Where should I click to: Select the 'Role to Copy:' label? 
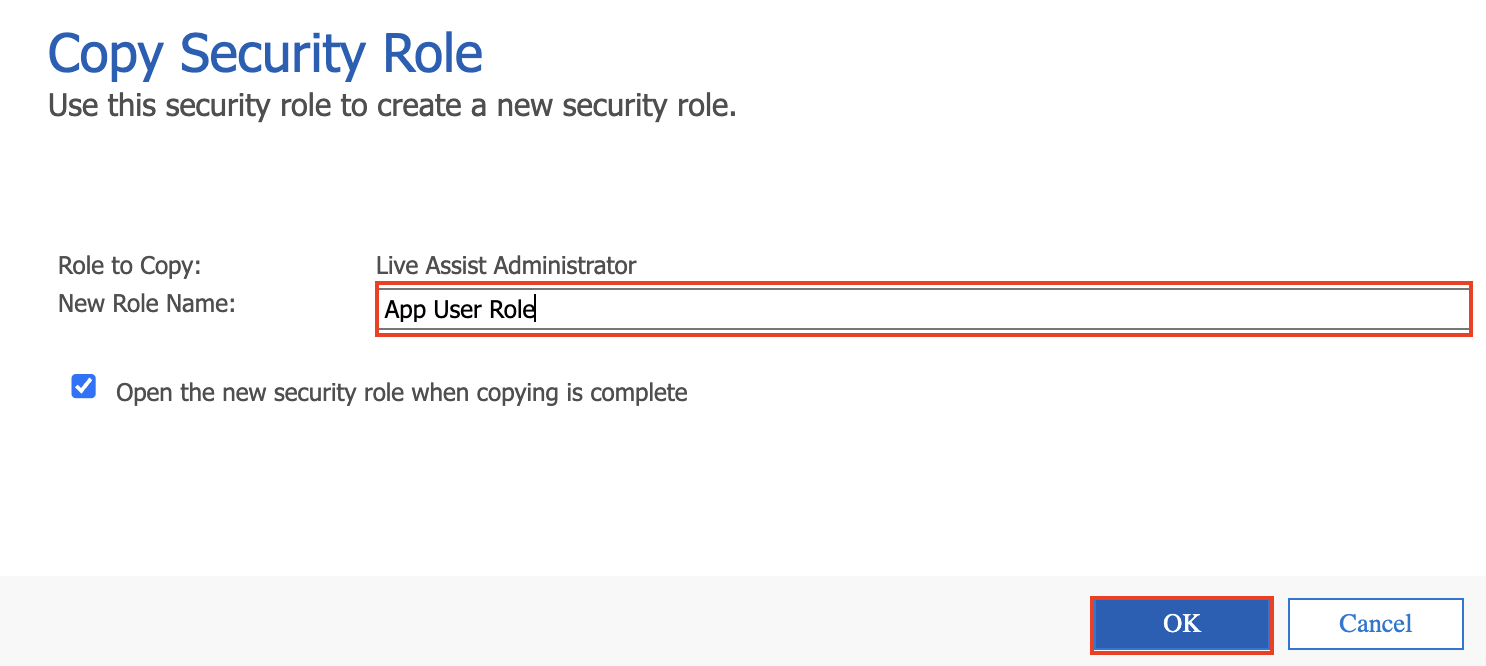[x=130, y=266]
